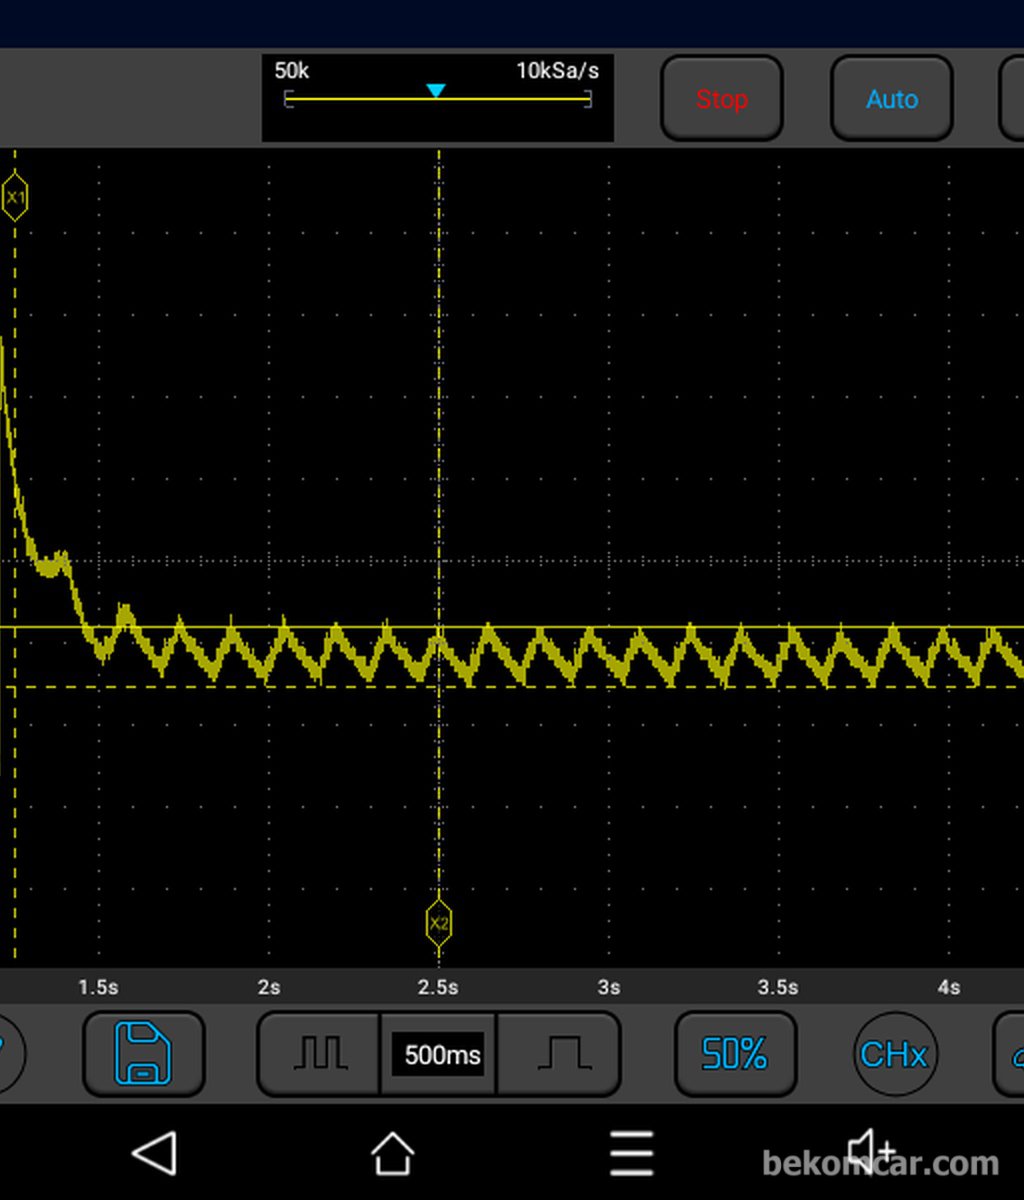Screen dimensions: 1024x1200
Task: Click the 3s time axis label
Action: (x=609, y=987)
